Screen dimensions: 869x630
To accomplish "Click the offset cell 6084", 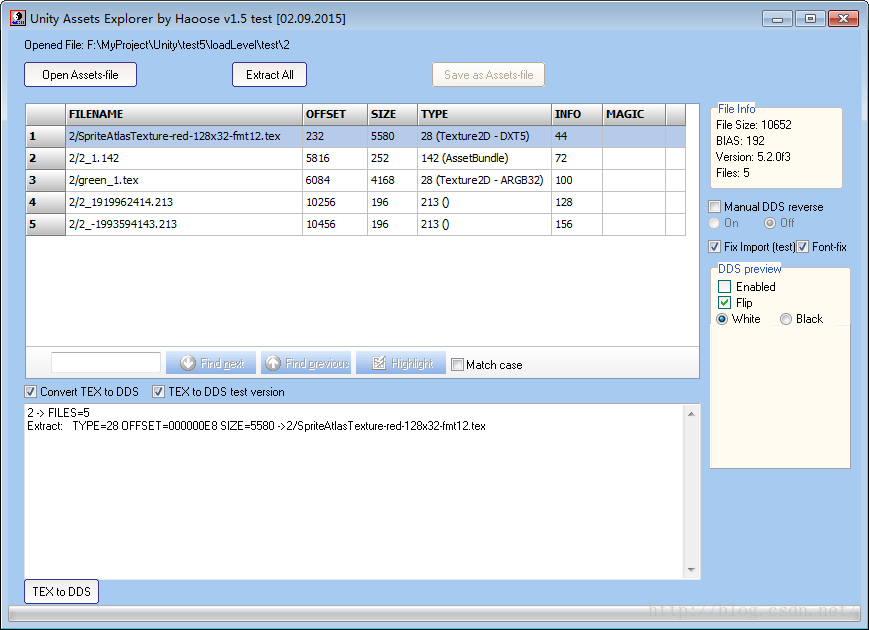I will [335, 181].
